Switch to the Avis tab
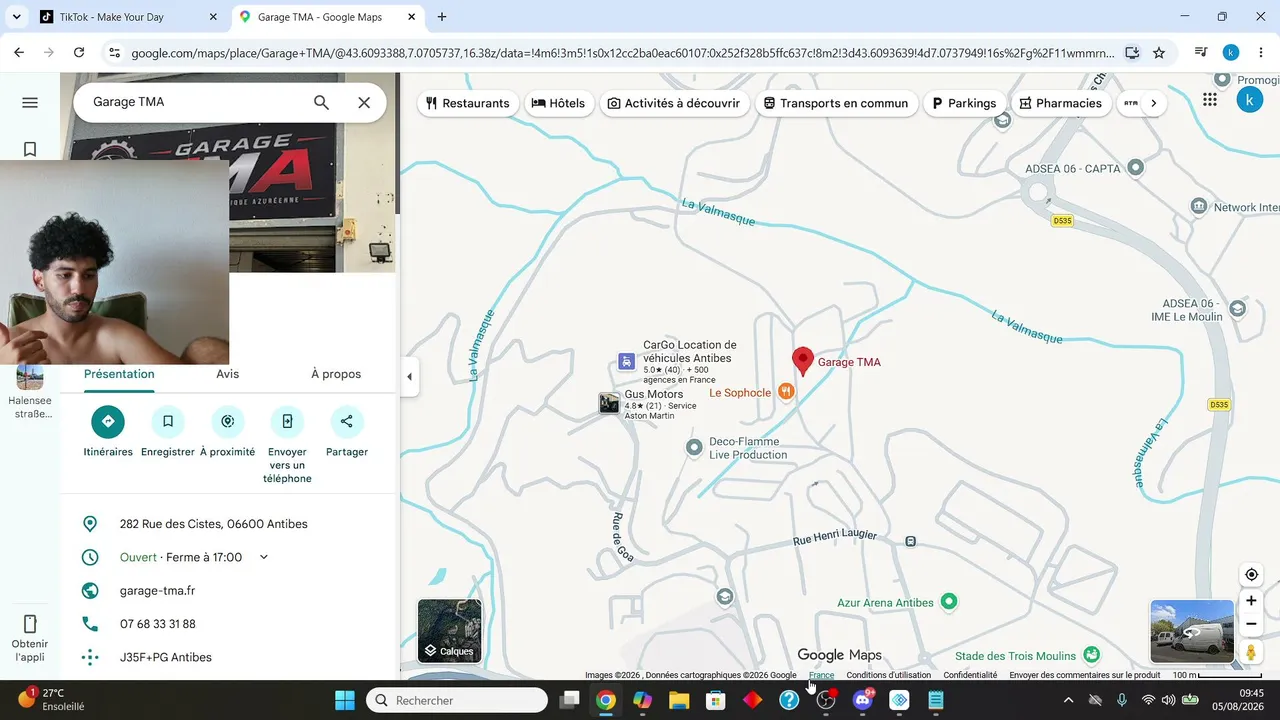Screen dimensions: 1280x720 click(228, 374)
